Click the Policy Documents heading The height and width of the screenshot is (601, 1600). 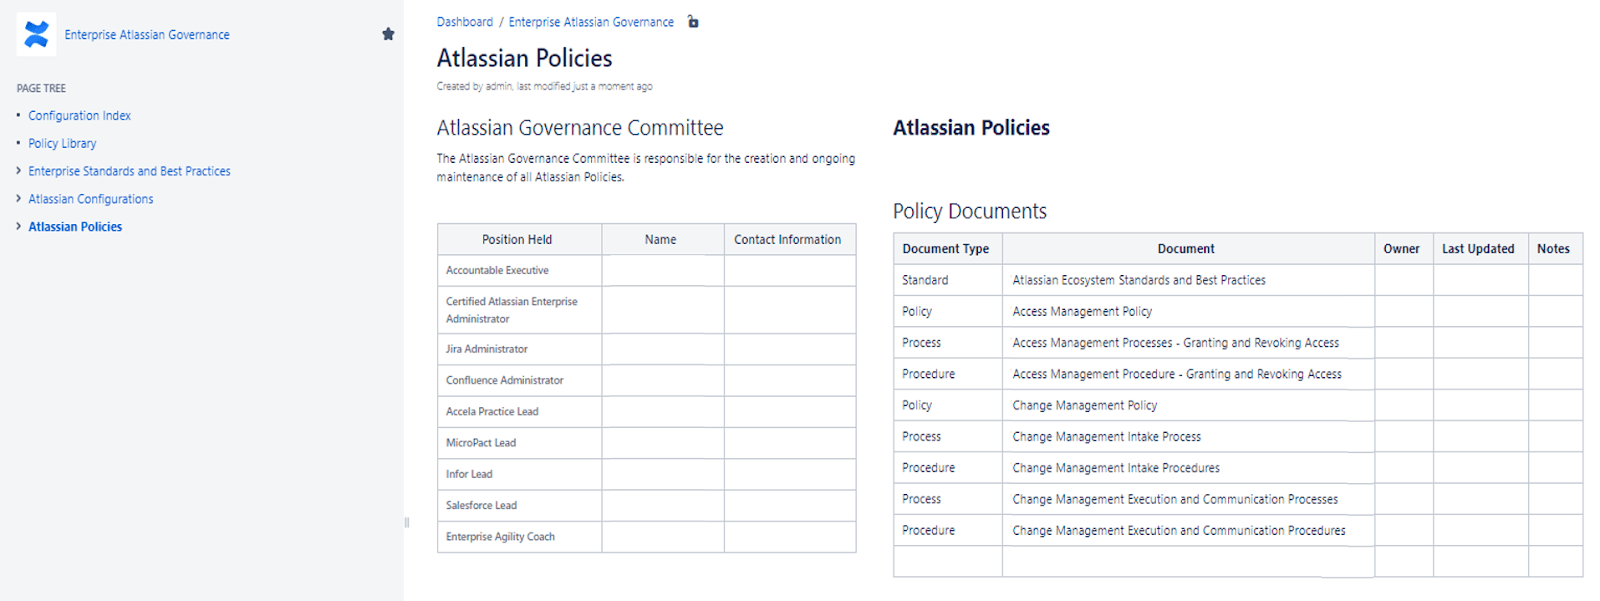coord(970,211)
